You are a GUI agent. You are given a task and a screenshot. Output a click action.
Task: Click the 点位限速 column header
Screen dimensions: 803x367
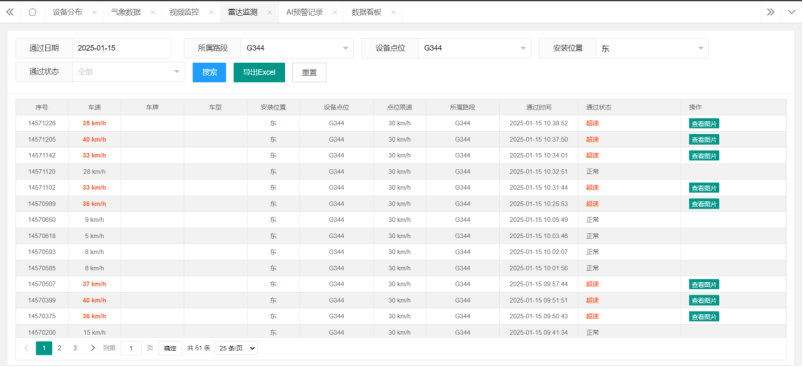399,107
